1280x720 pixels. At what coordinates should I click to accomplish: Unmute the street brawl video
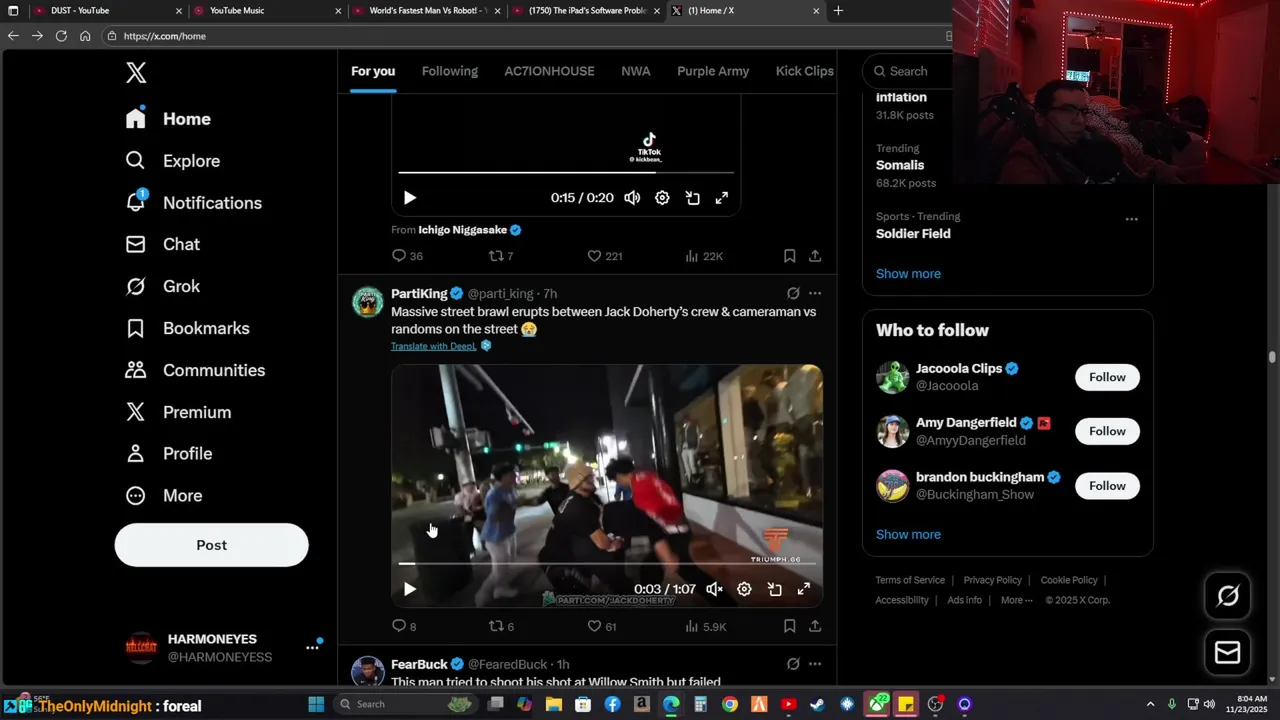coord(714,589)
